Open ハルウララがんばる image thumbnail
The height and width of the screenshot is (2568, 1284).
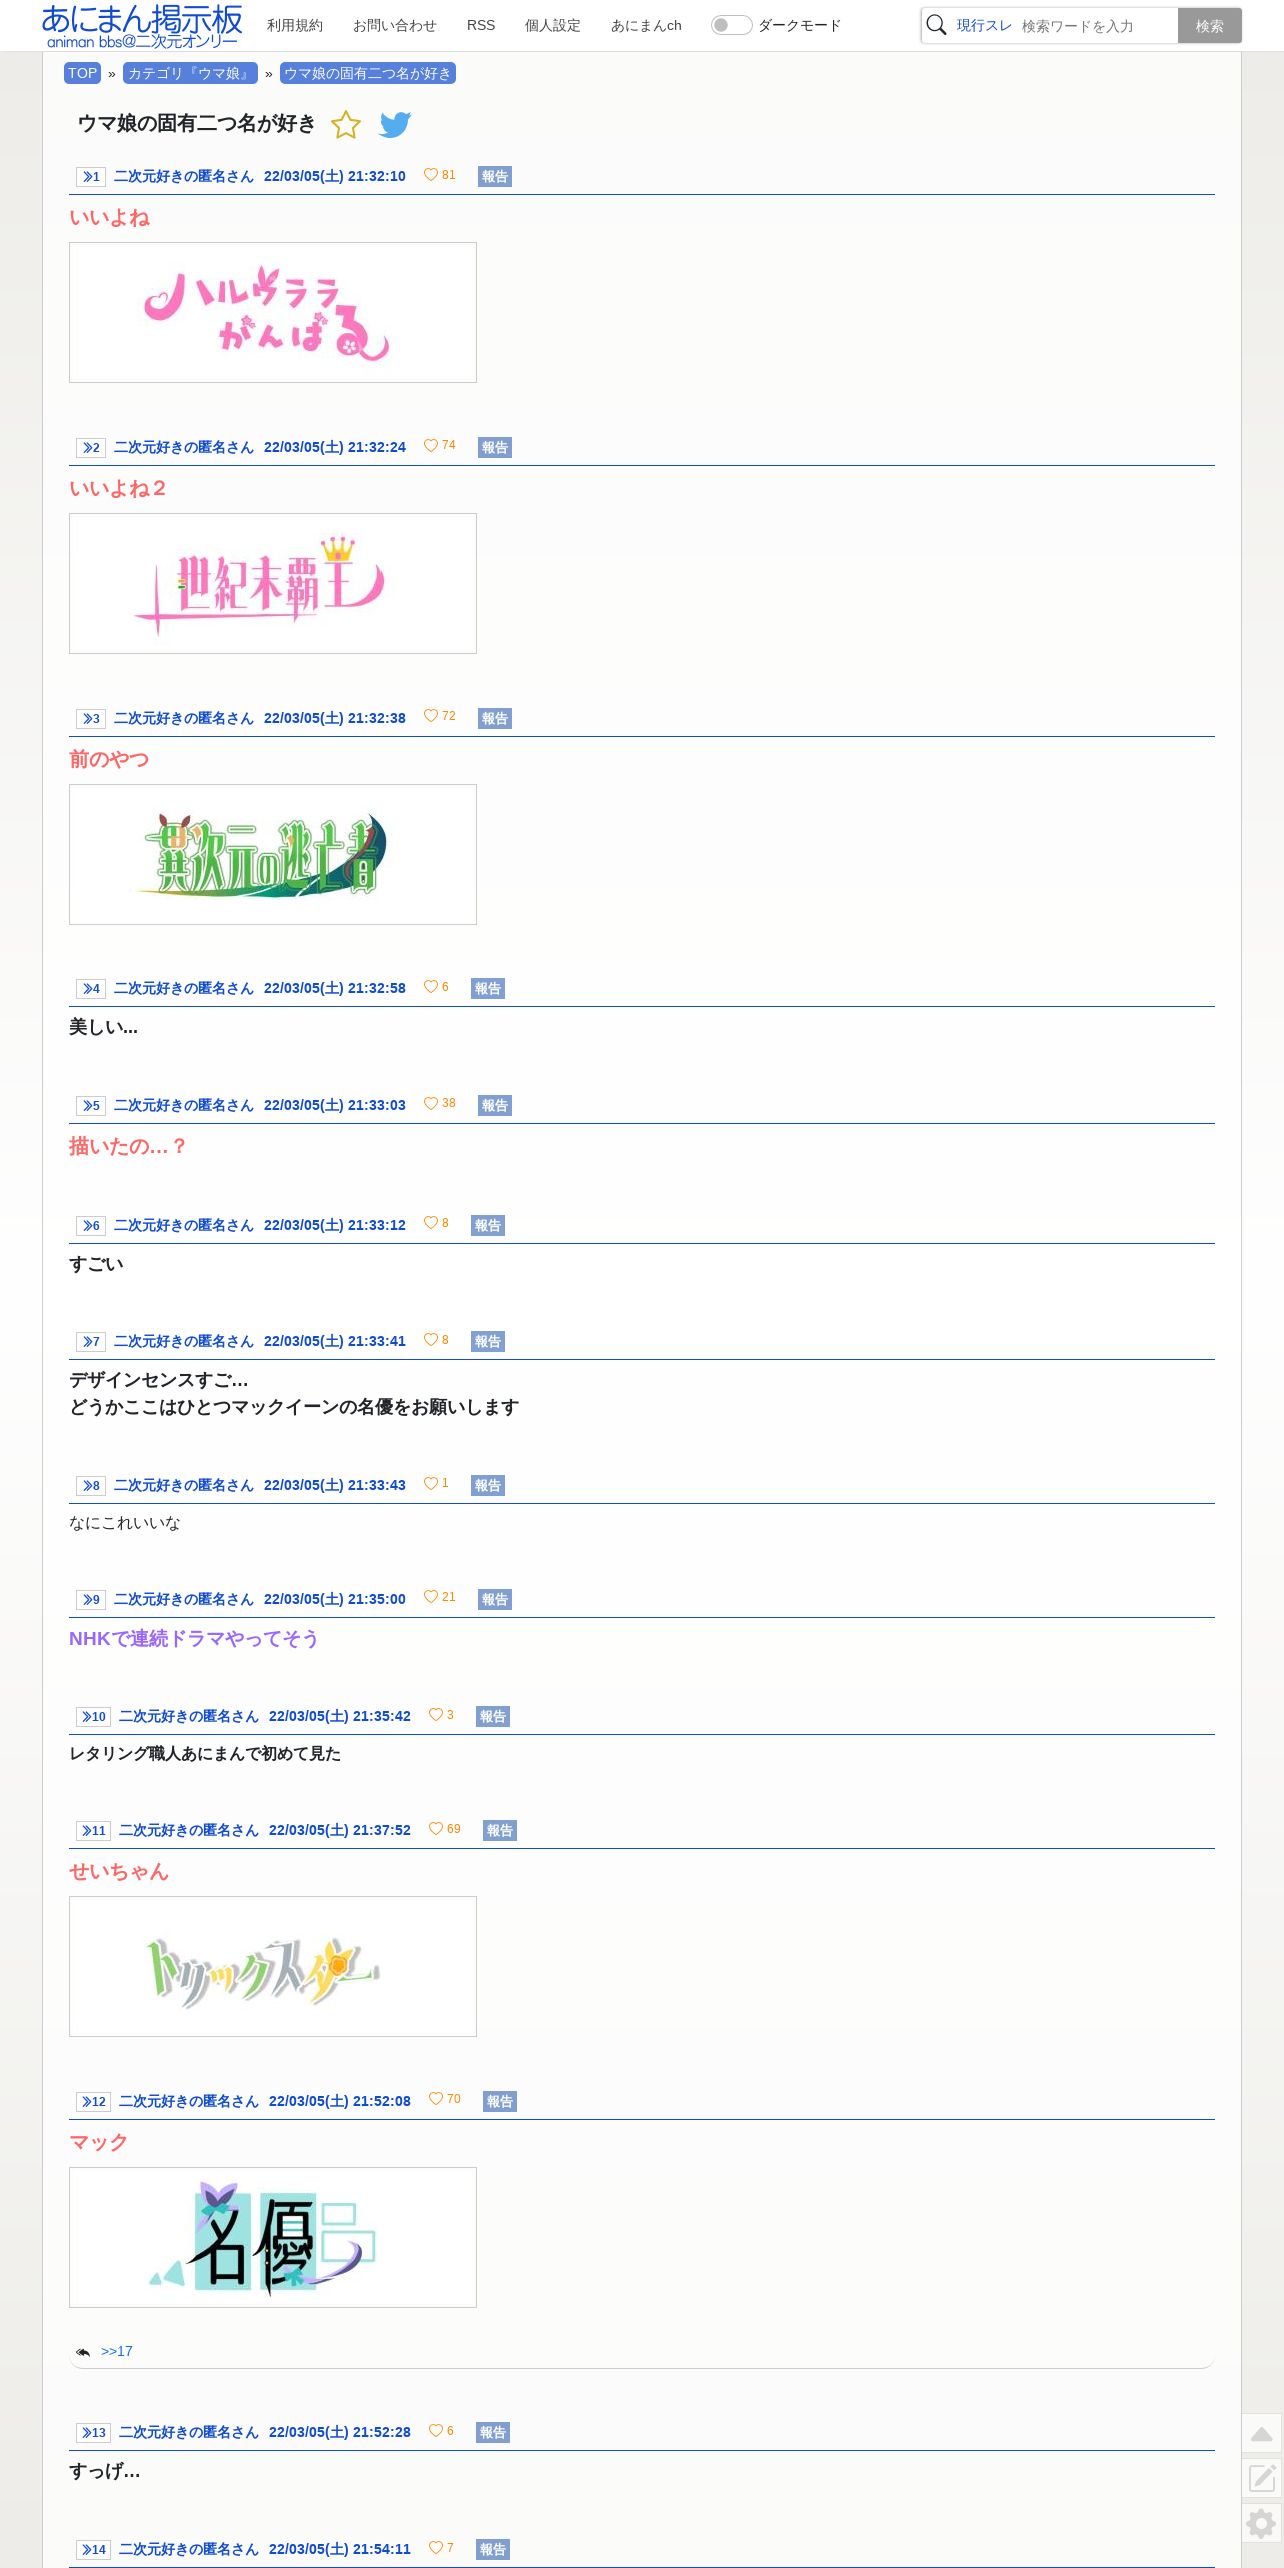coord(273,312)
